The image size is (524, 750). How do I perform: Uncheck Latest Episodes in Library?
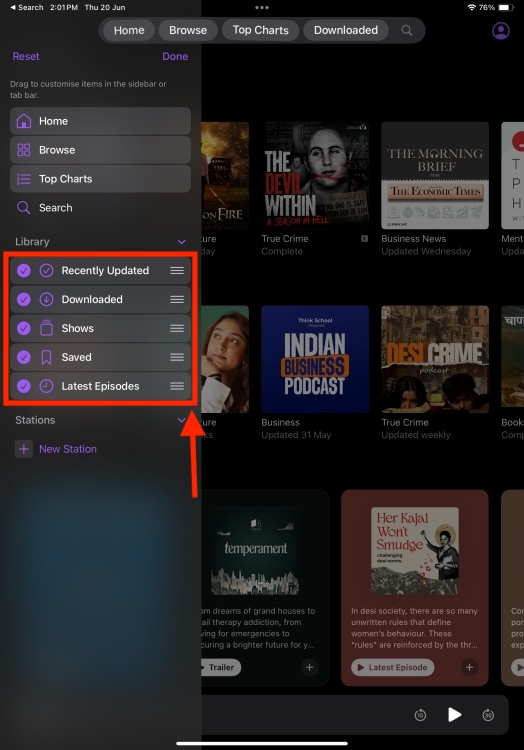[x=23, y=386]
